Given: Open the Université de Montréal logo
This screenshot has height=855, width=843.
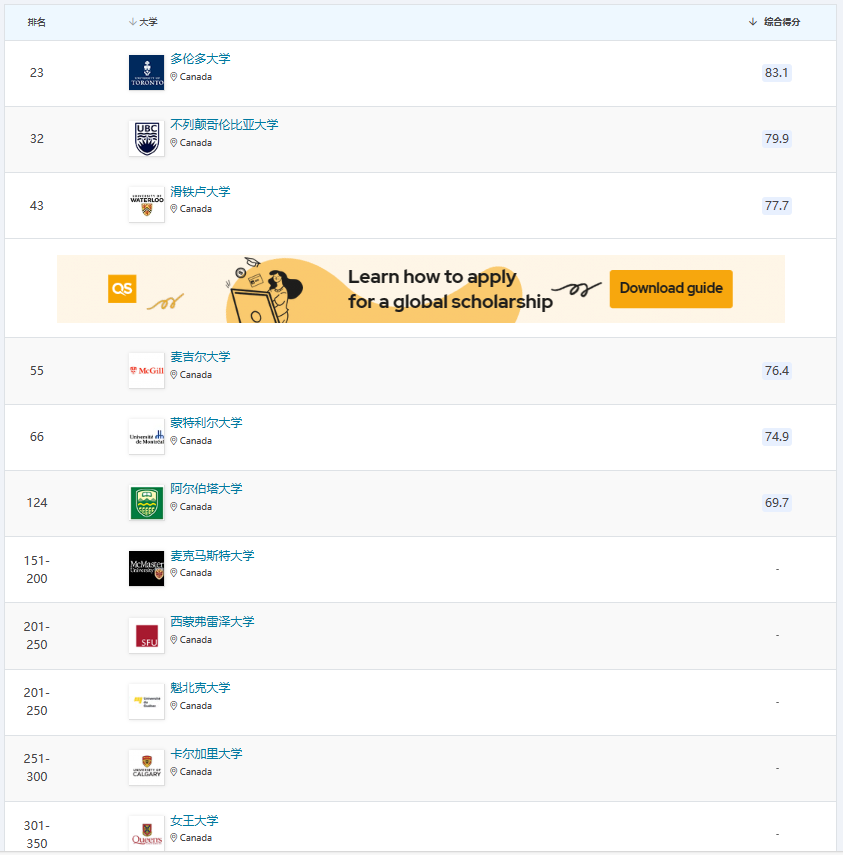Looking at the screenshot, I should (146, 436).
